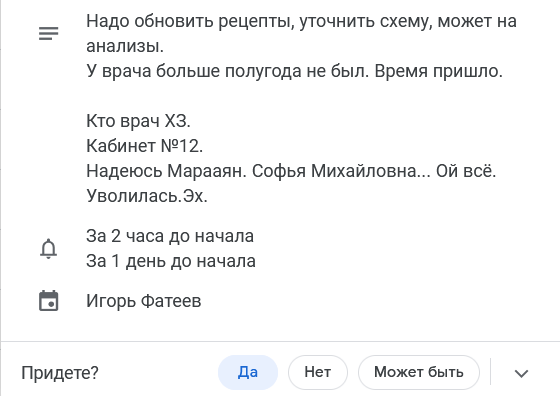Viewport: 560px width, 396px height.
Task: Click the sentence У врача больше полугода не был
Action: 228,71
